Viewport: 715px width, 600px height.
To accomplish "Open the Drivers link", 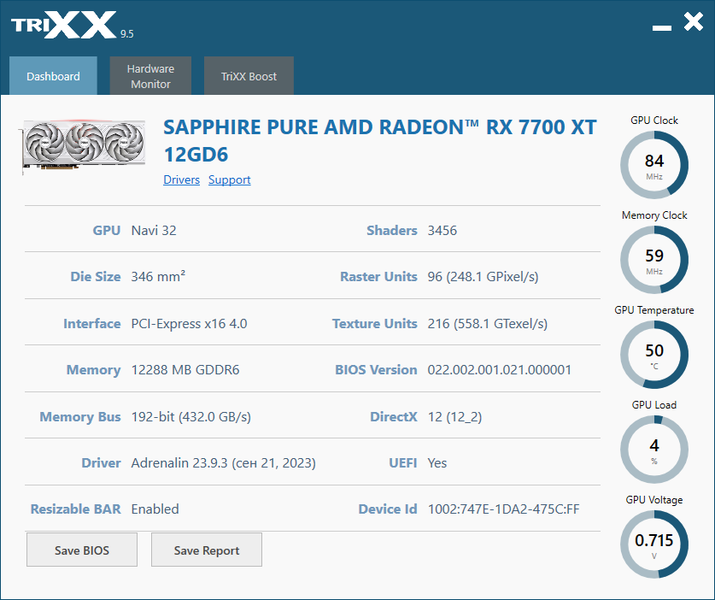I will (x=181, y=180).
